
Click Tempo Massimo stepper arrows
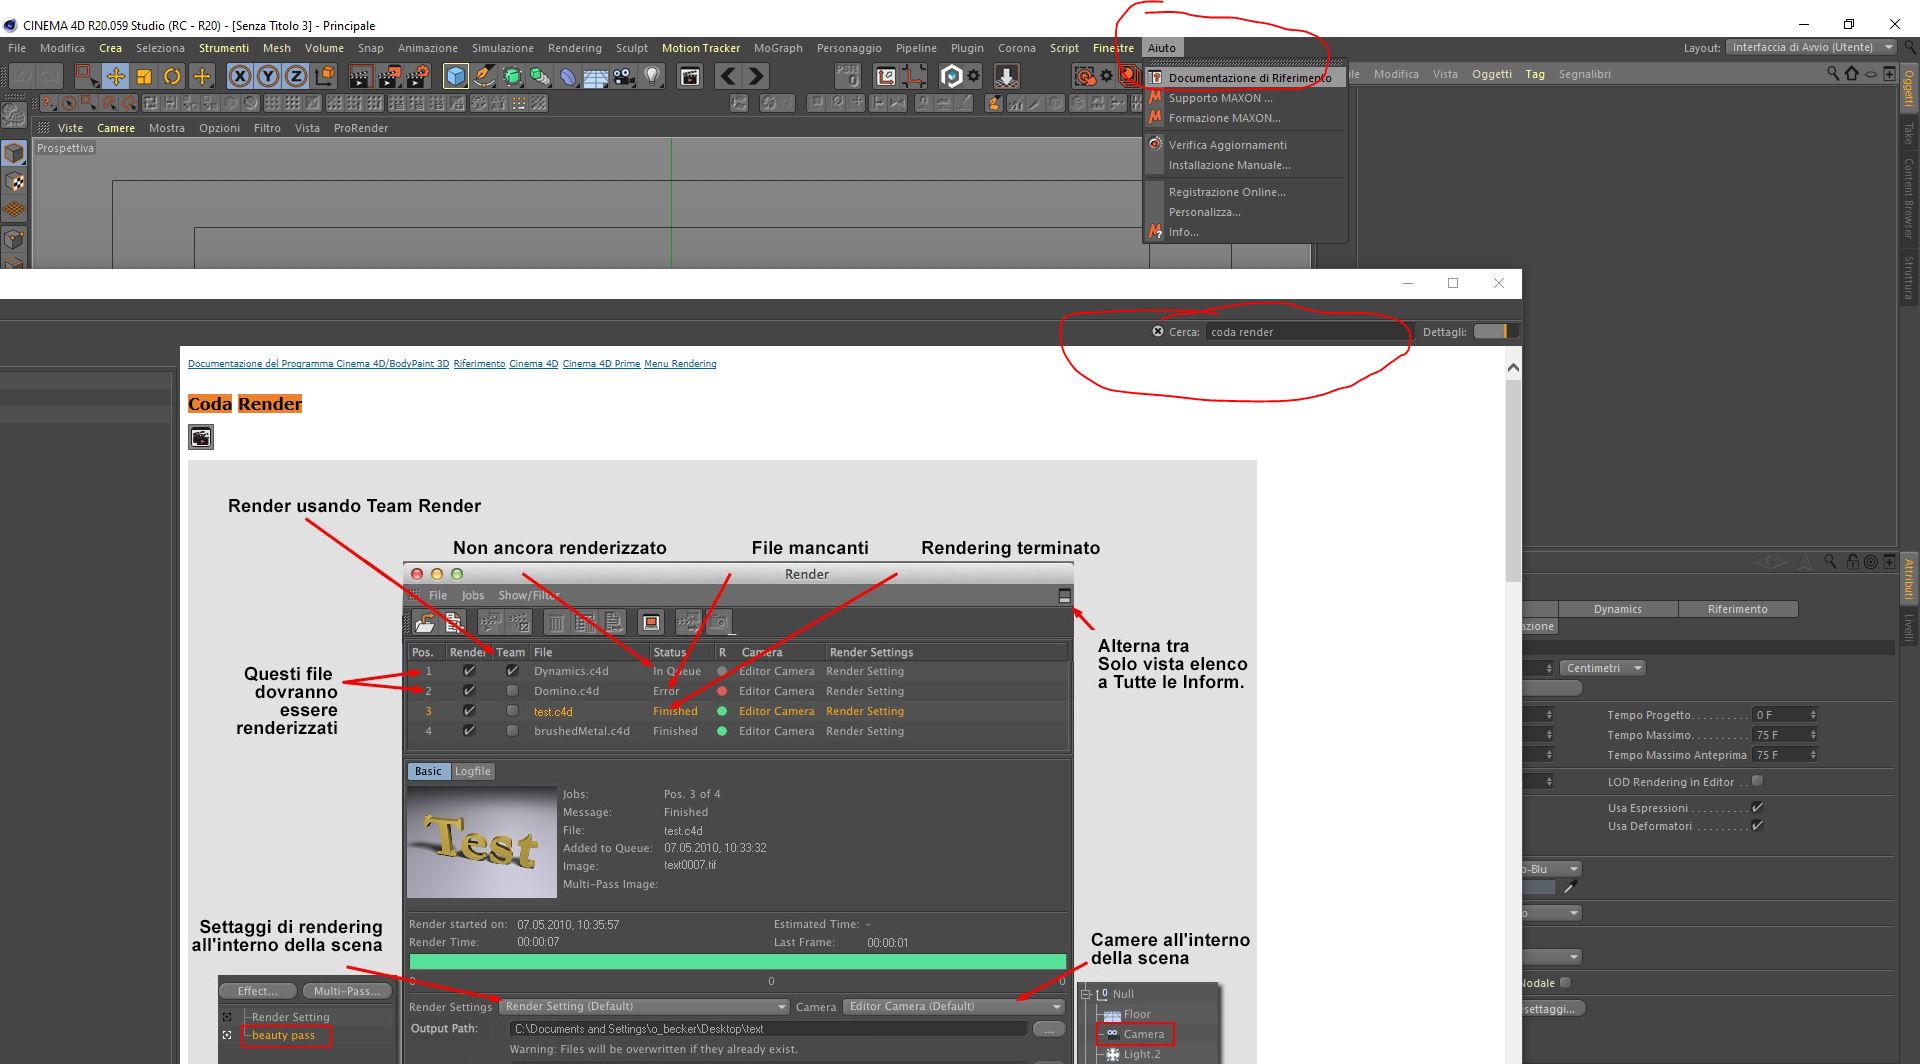[1813, 735]
